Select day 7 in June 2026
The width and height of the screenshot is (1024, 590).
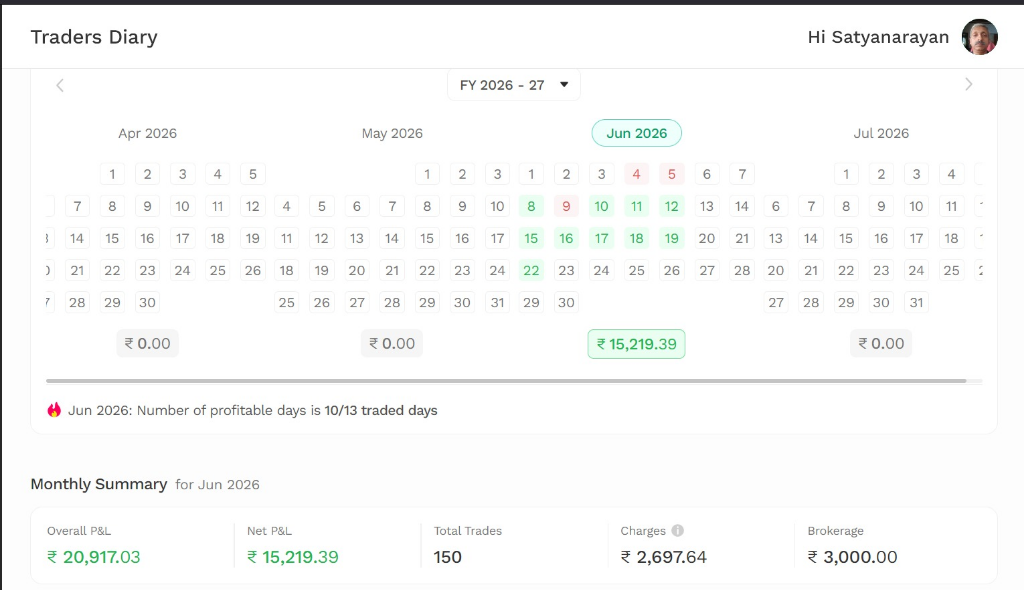tap(742, 174)
